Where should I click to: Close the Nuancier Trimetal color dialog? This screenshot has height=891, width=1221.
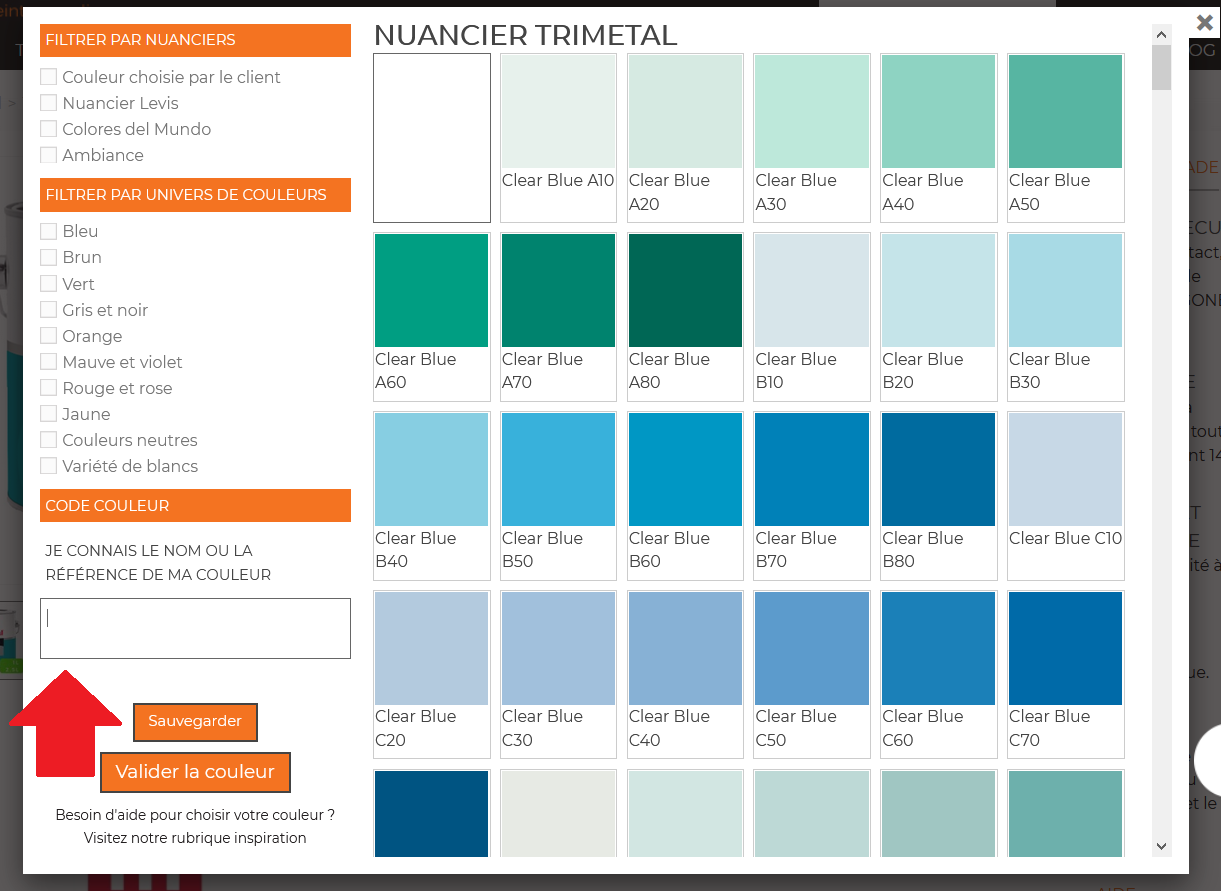pyautogui.click(x=1205, y=22)
